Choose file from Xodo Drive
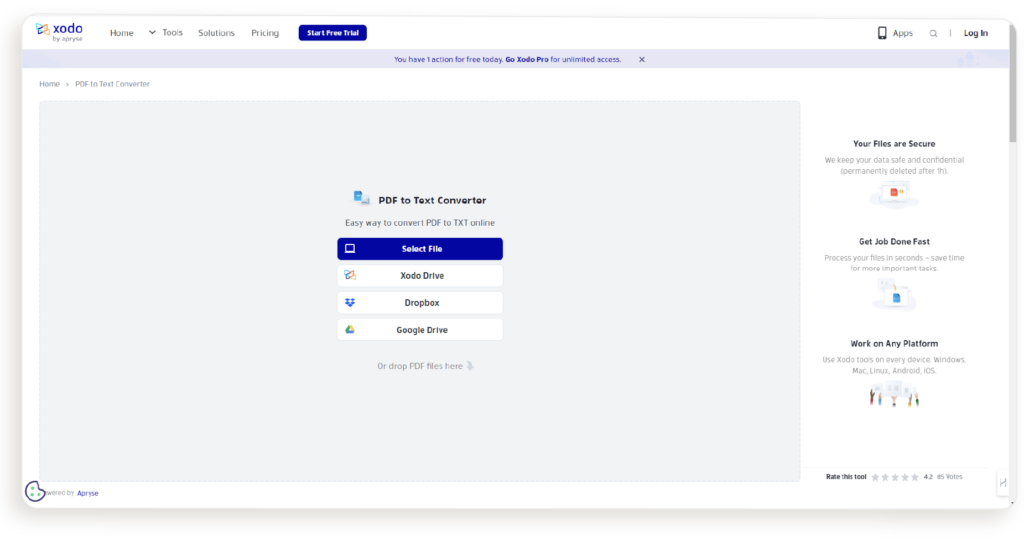 [x=420, y=276]
